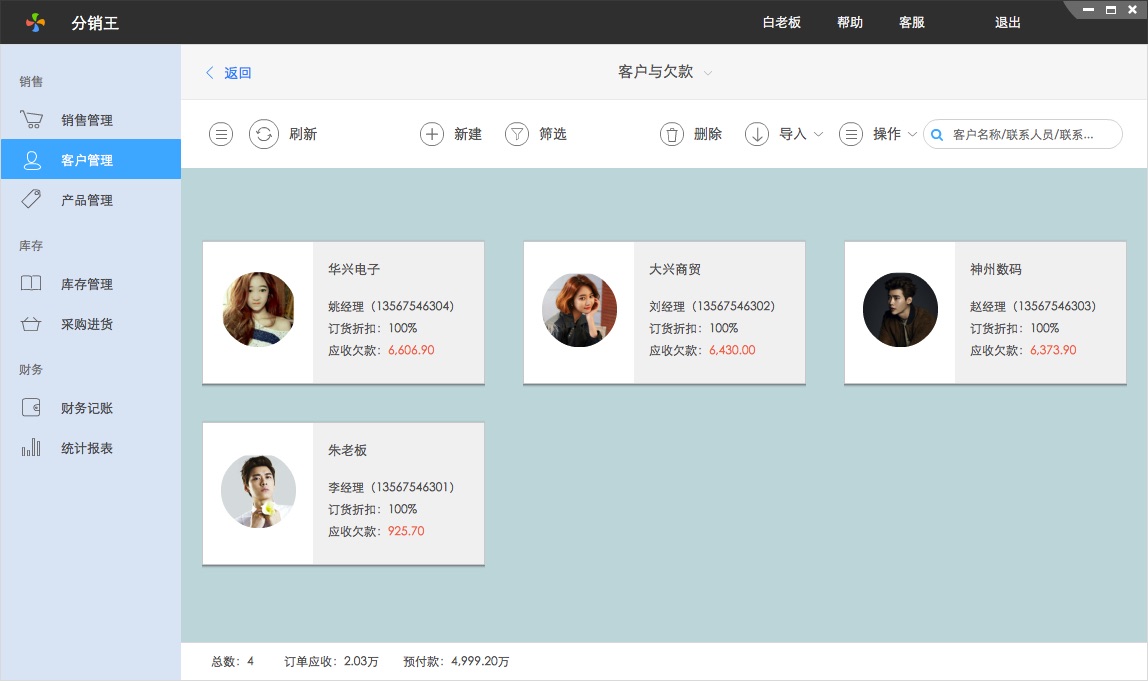
Task: Click the plus icon to create new customer
Action: (x=432, y=134)
